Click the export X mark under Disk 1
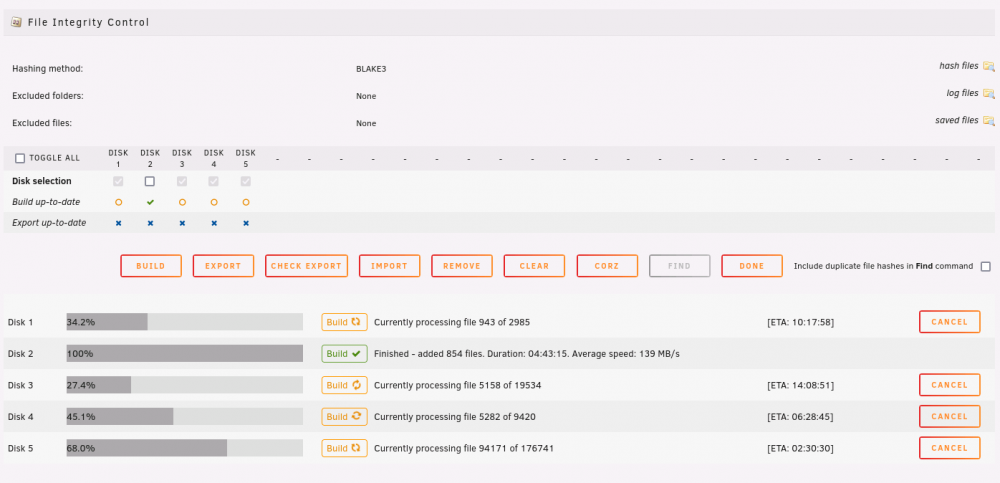This screenshot has height=483, width=1000. (x=118, y=223)
